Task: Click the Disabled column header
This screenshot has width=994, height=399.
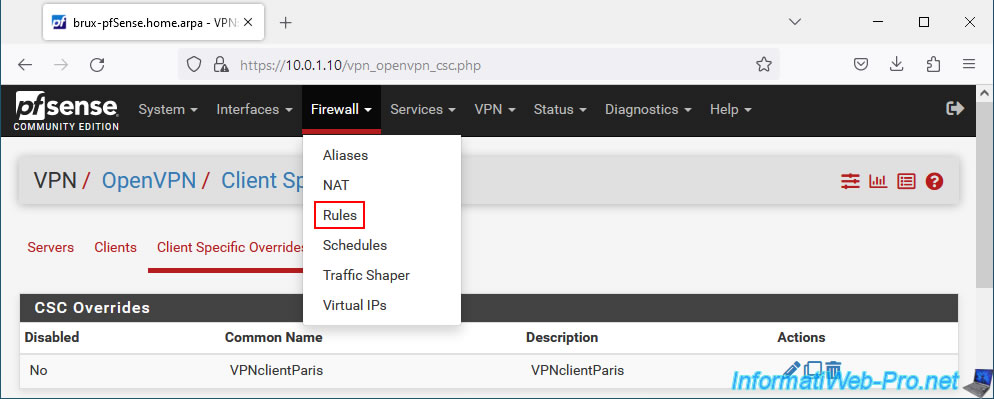Action: pos(52,337)
